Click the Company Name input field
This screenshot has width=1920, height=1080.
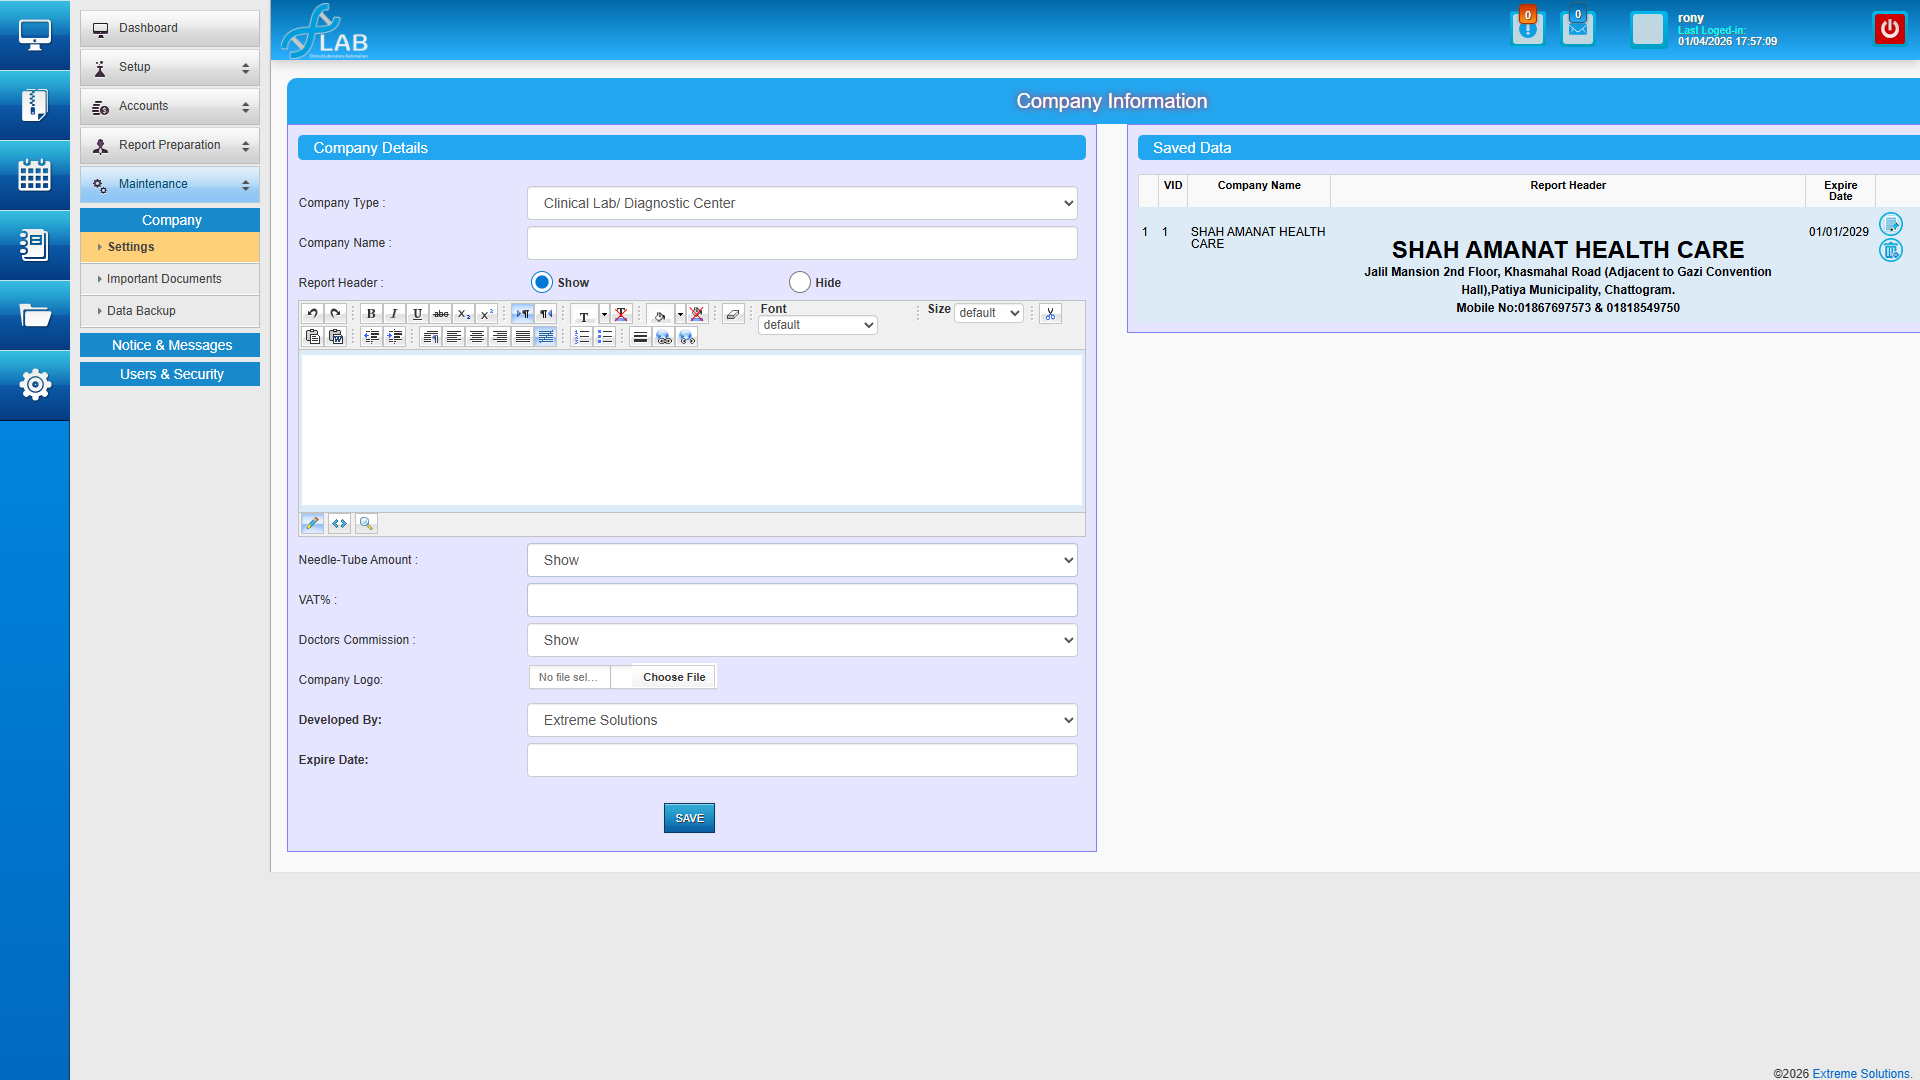tap(802, 243)
